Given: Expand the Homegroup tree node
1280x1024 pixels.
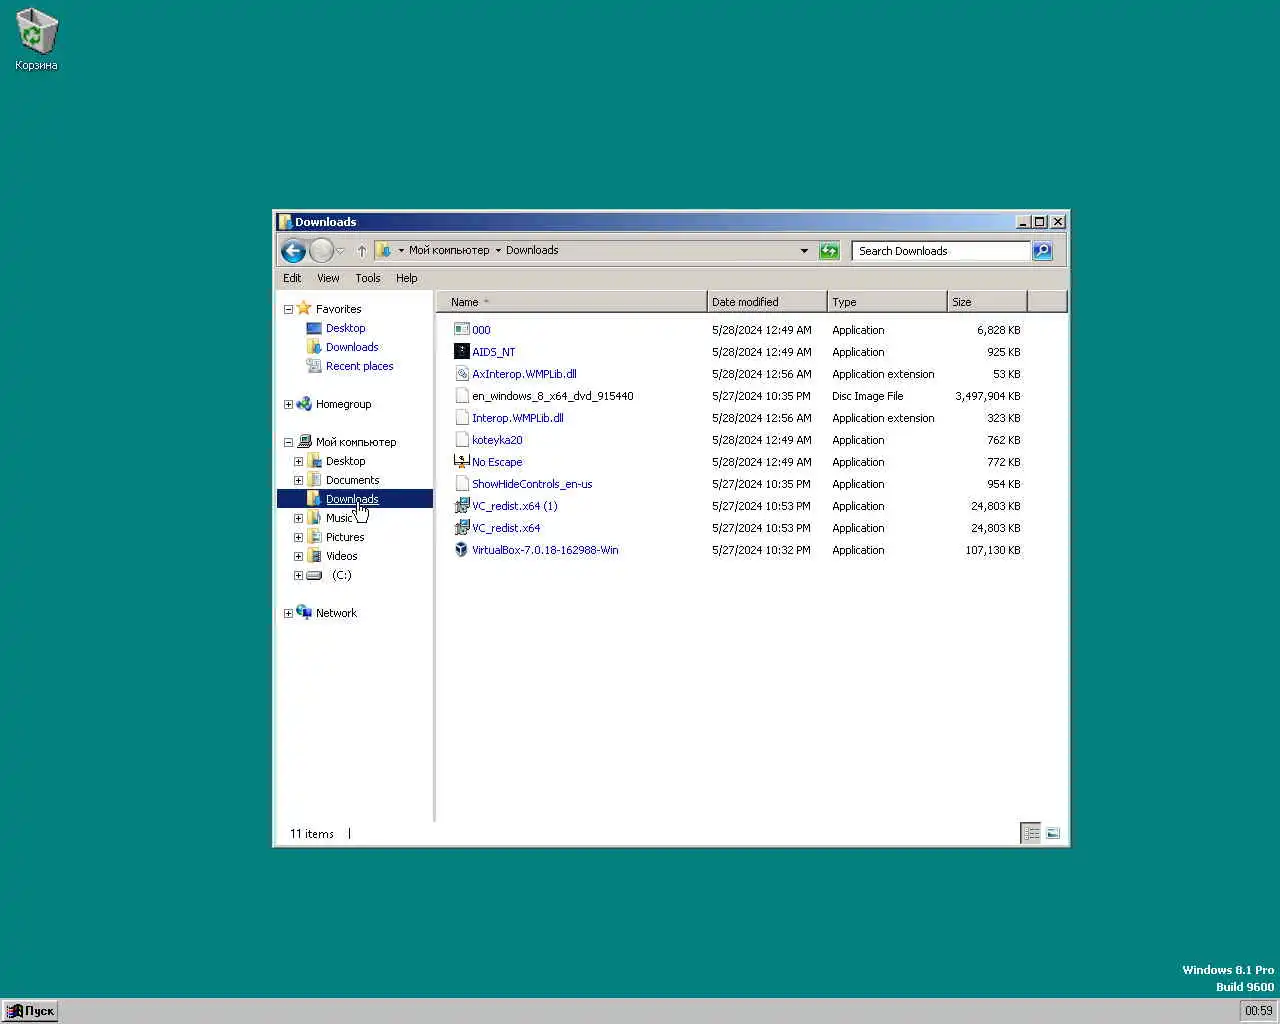Looking at the screenshot, I should click(x=288, y=405).
